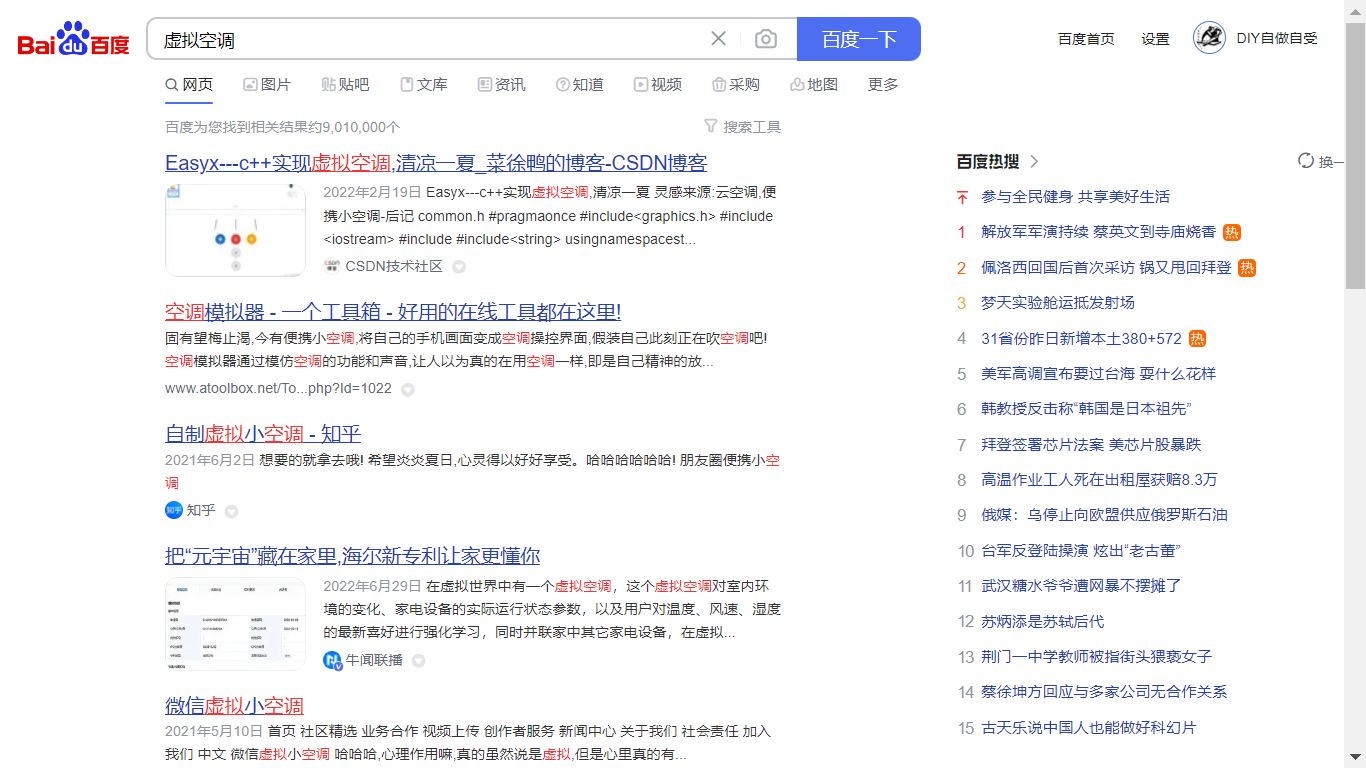Open 空调模拟器 一个工具箱 result
The width and height of the screenshot is (1366, 768).
point(393,311)
